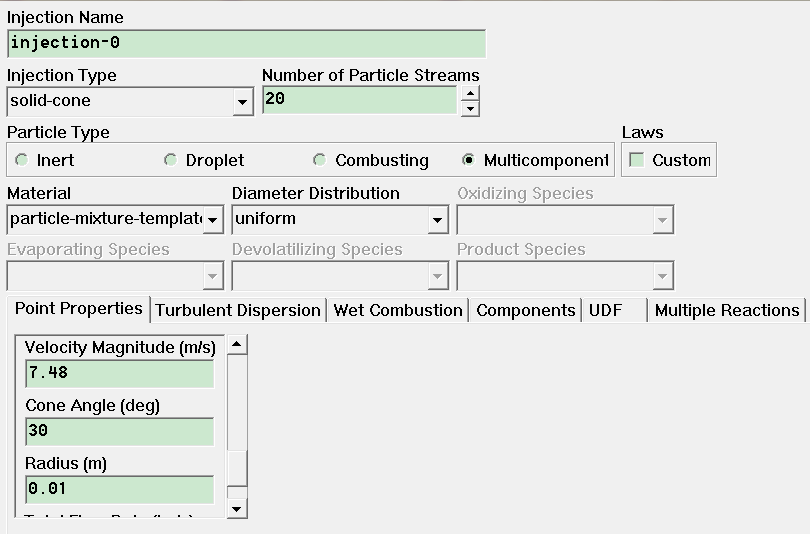The width and height of the screenshot is (810, 534).
Task: Click the Velocity Magnitude input field
Action: pyautogui.click(x=119, y=373)
